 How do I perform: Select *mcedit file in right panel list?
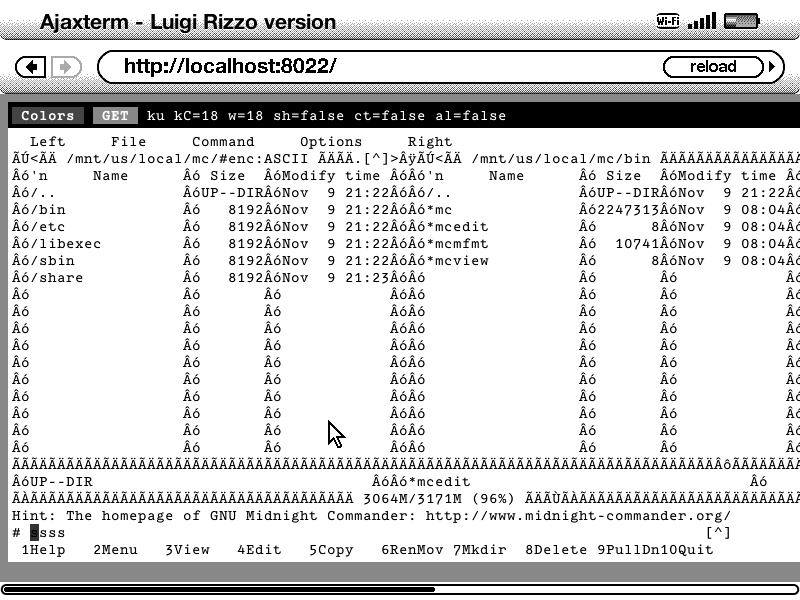pos(457,227)
